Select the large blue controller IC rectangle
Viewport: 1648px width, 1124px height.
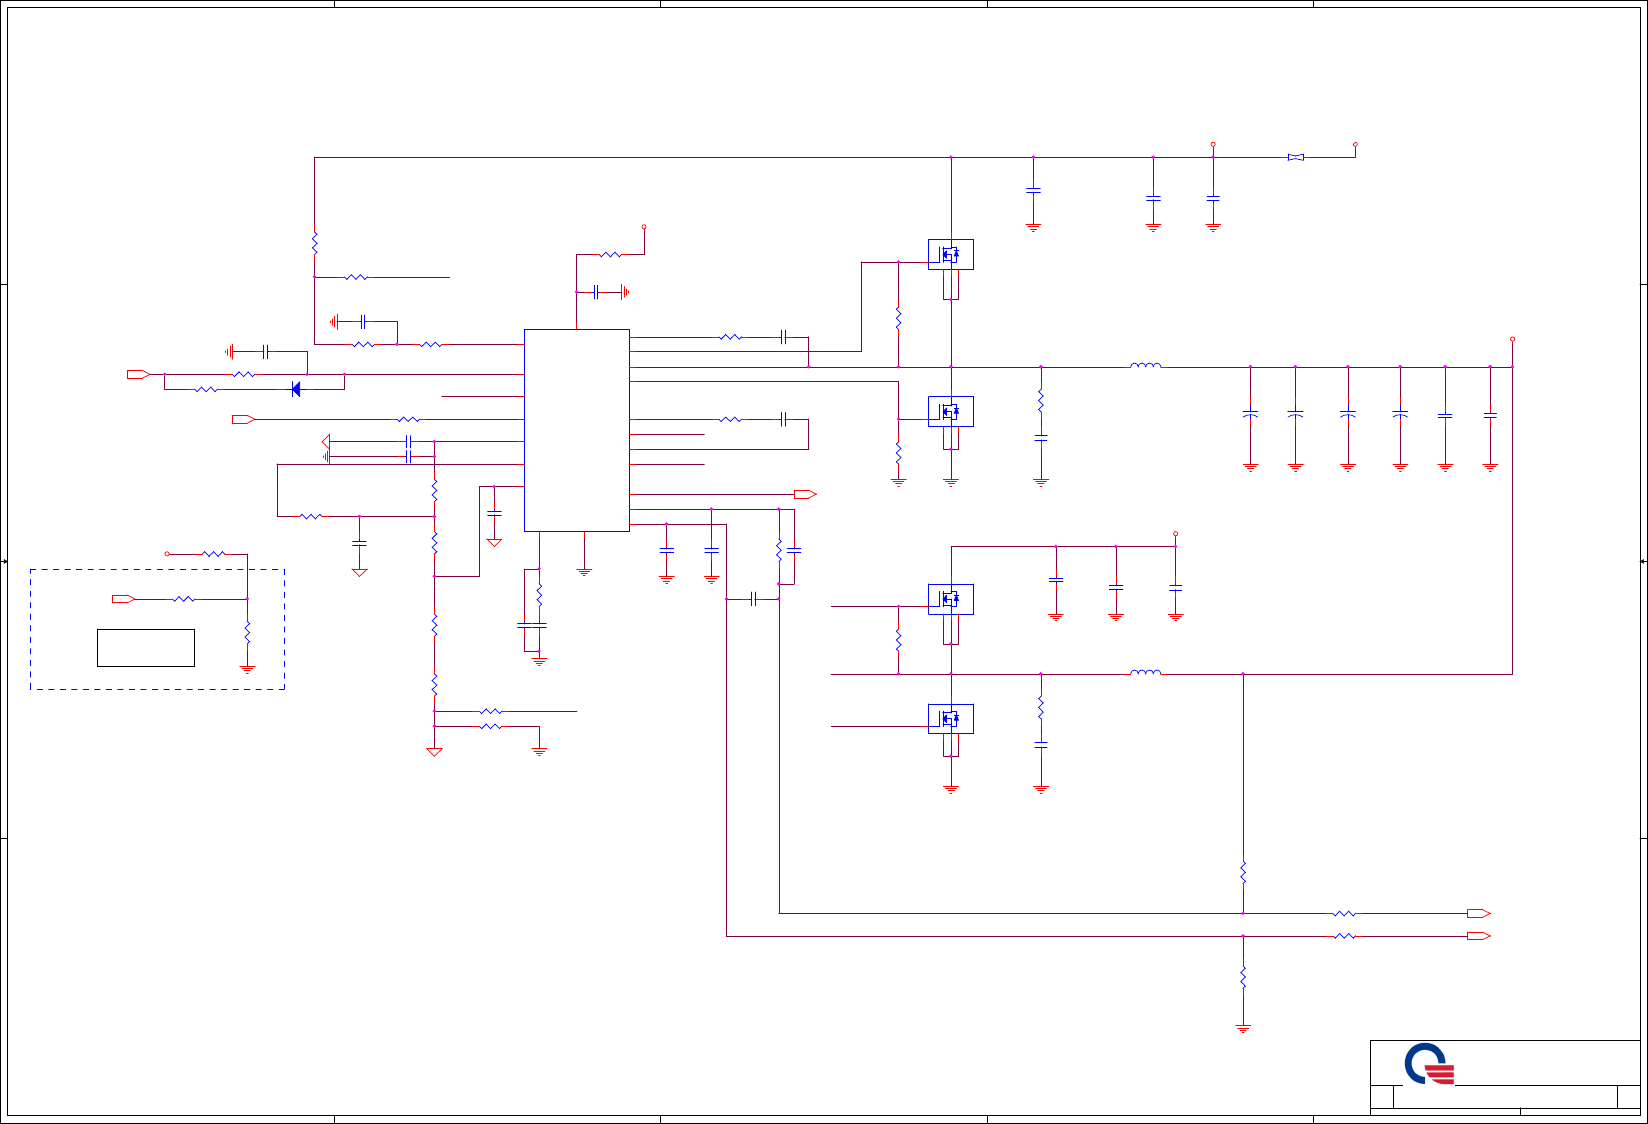pyautogui.click(x=577, y=430)
